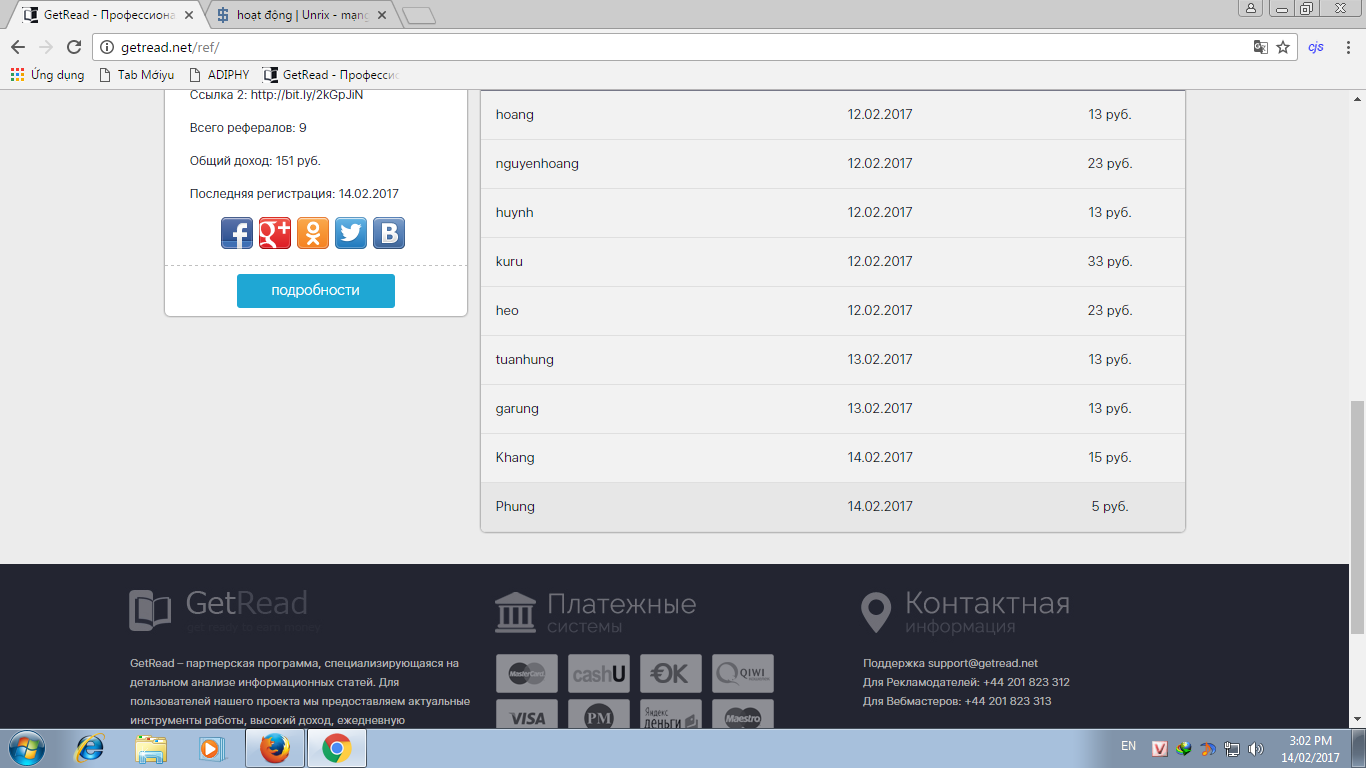Share via the orange Odnoklassniki icon
The height and width of the screenshot is (768, 1366).
tap(313, 233)
